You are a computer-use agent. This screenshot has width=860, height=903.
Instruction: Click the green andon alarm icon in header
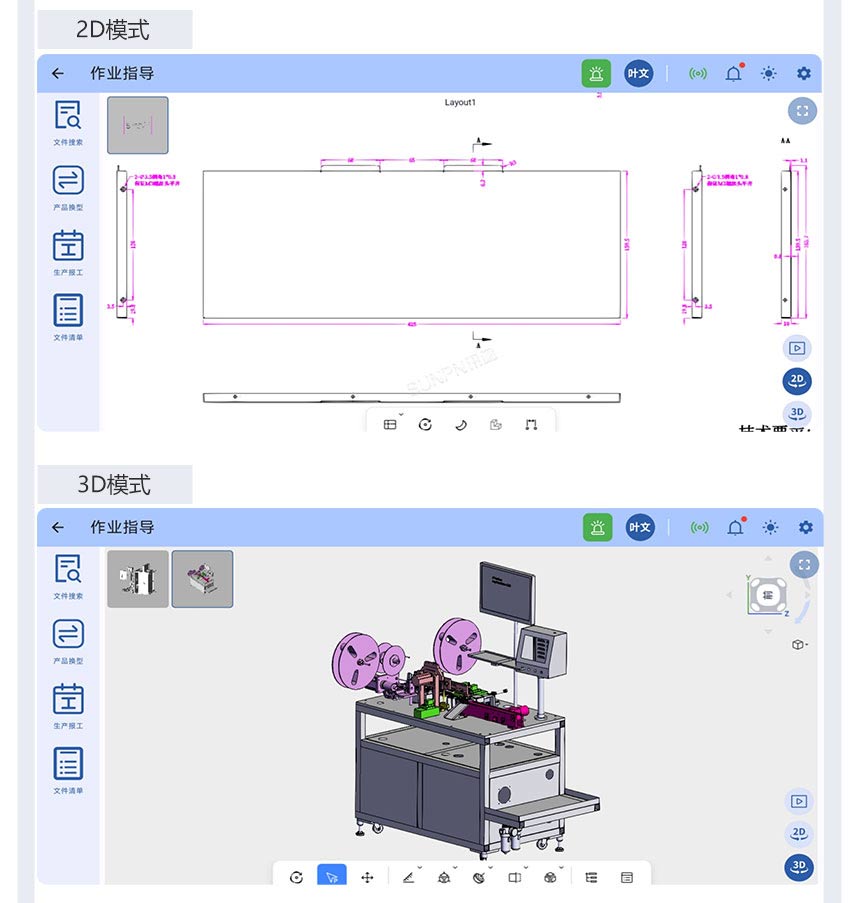(x=596, y=73)
